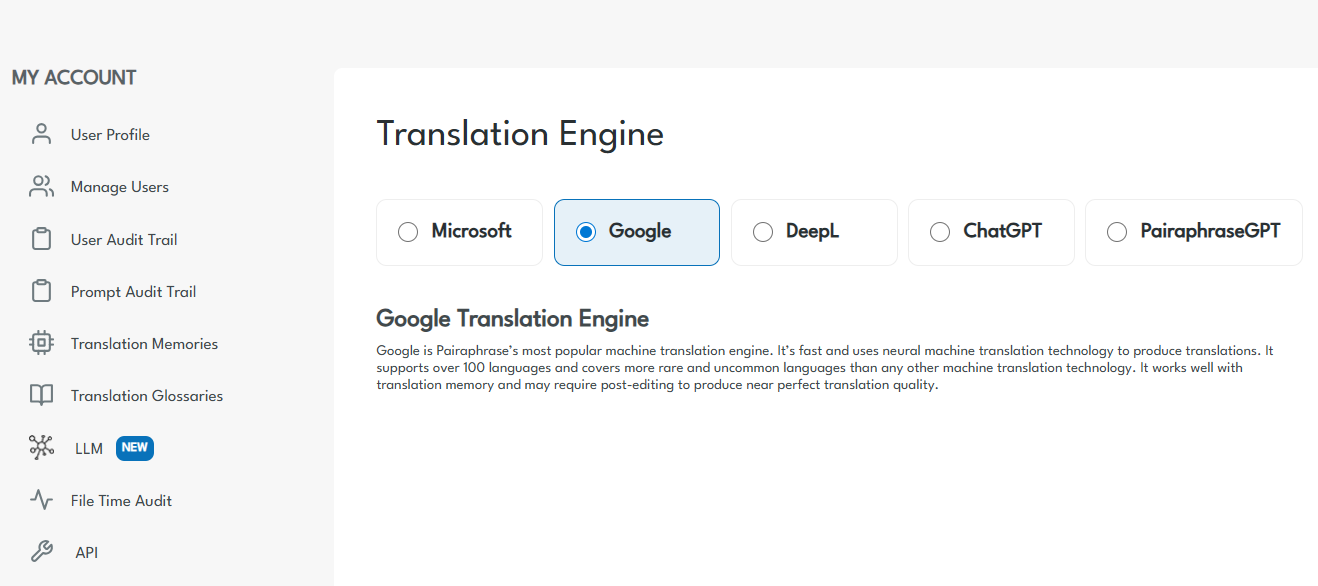
Task: Select the ChatGPT radio button
Action: click(940, 231)
